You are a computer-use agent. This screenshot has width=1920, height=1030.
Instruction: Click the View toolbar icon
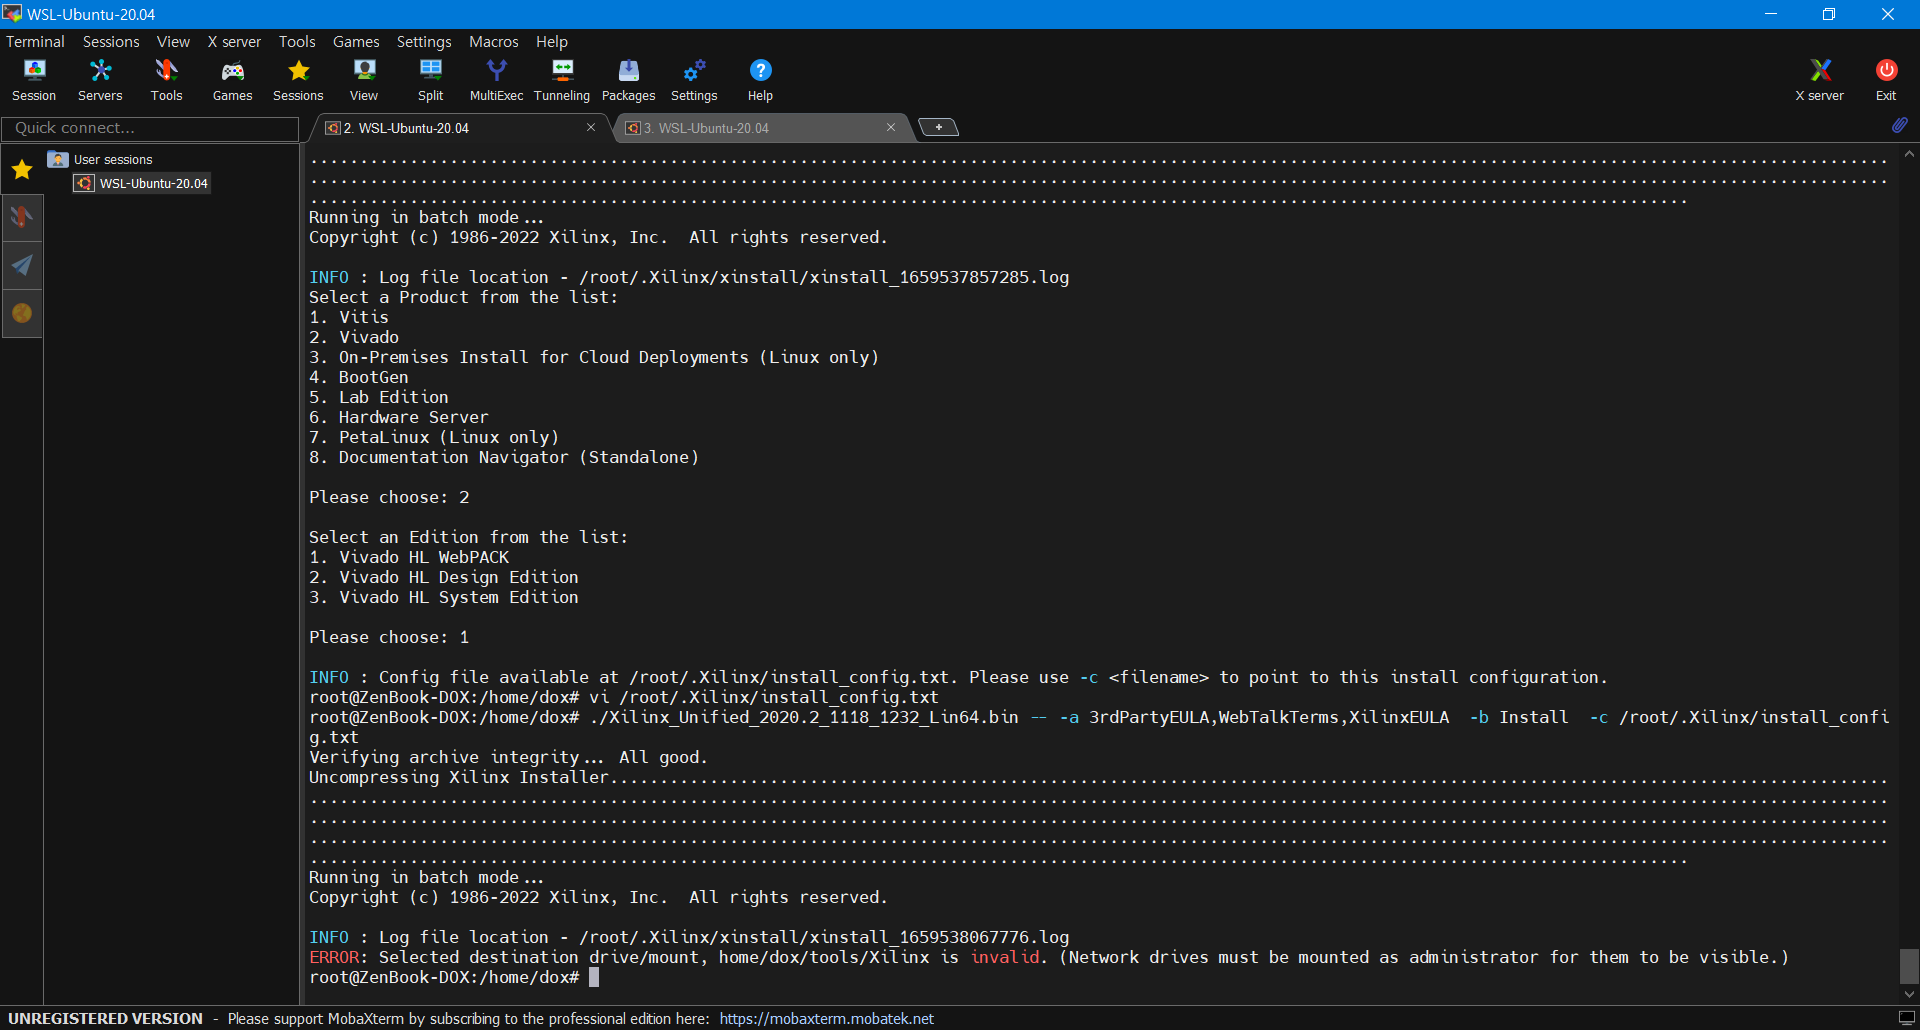coord(364,79)
